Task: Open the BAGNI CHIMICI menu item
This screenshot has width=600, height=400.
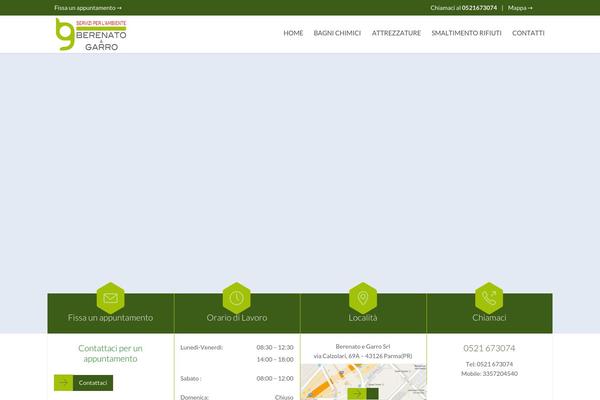Action: click(337, 33)
